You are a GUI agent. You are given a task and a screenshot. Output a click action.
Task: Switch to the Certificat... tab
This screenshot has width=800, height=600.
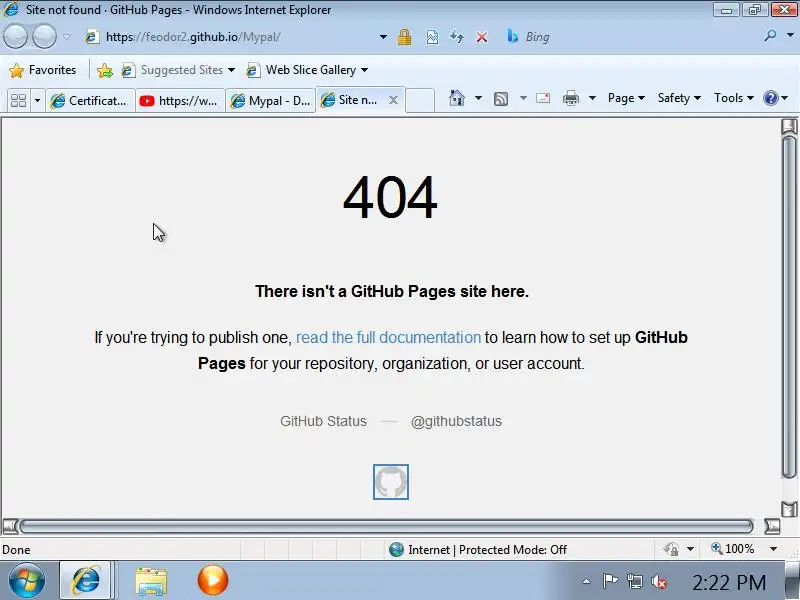[90, 101]
